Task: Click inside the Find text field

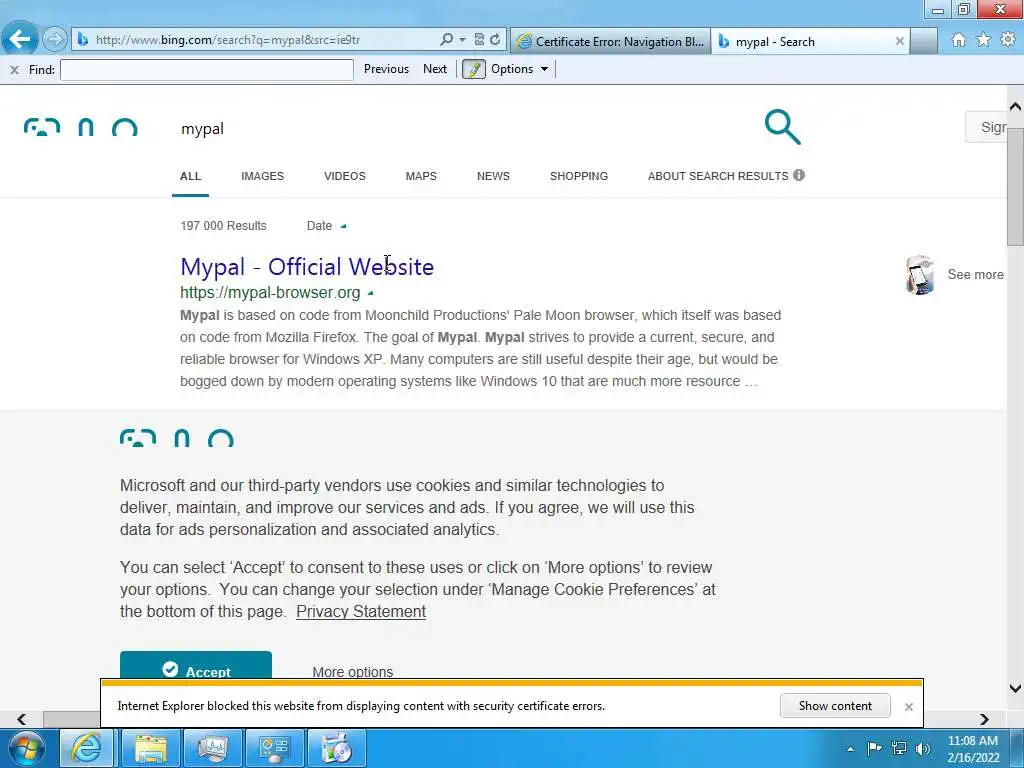Action: click(x=206, y=69)
